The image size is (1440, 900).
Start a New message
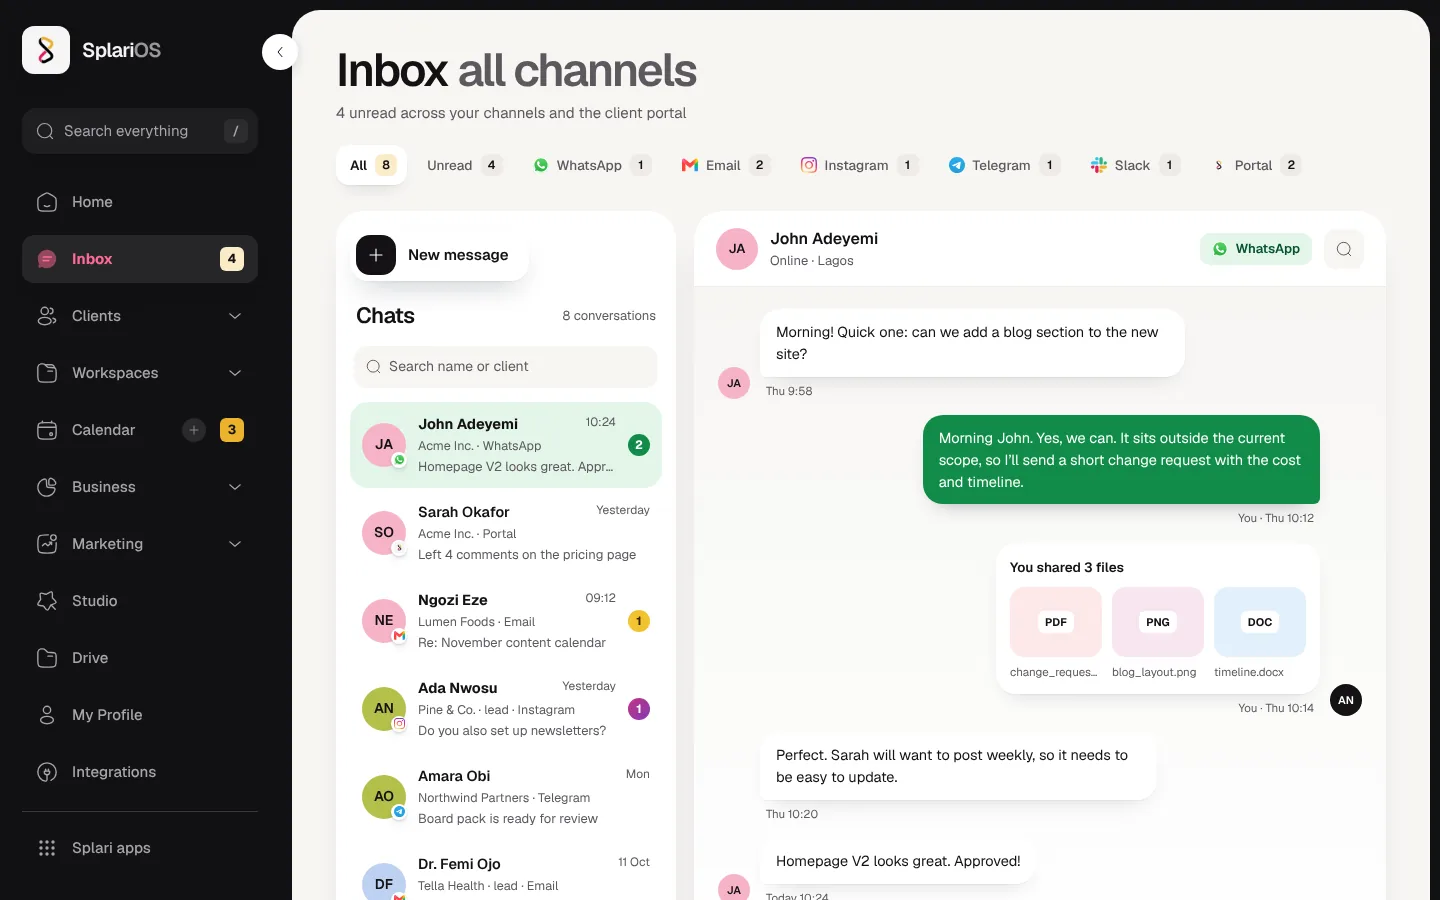tap(442, 255)
